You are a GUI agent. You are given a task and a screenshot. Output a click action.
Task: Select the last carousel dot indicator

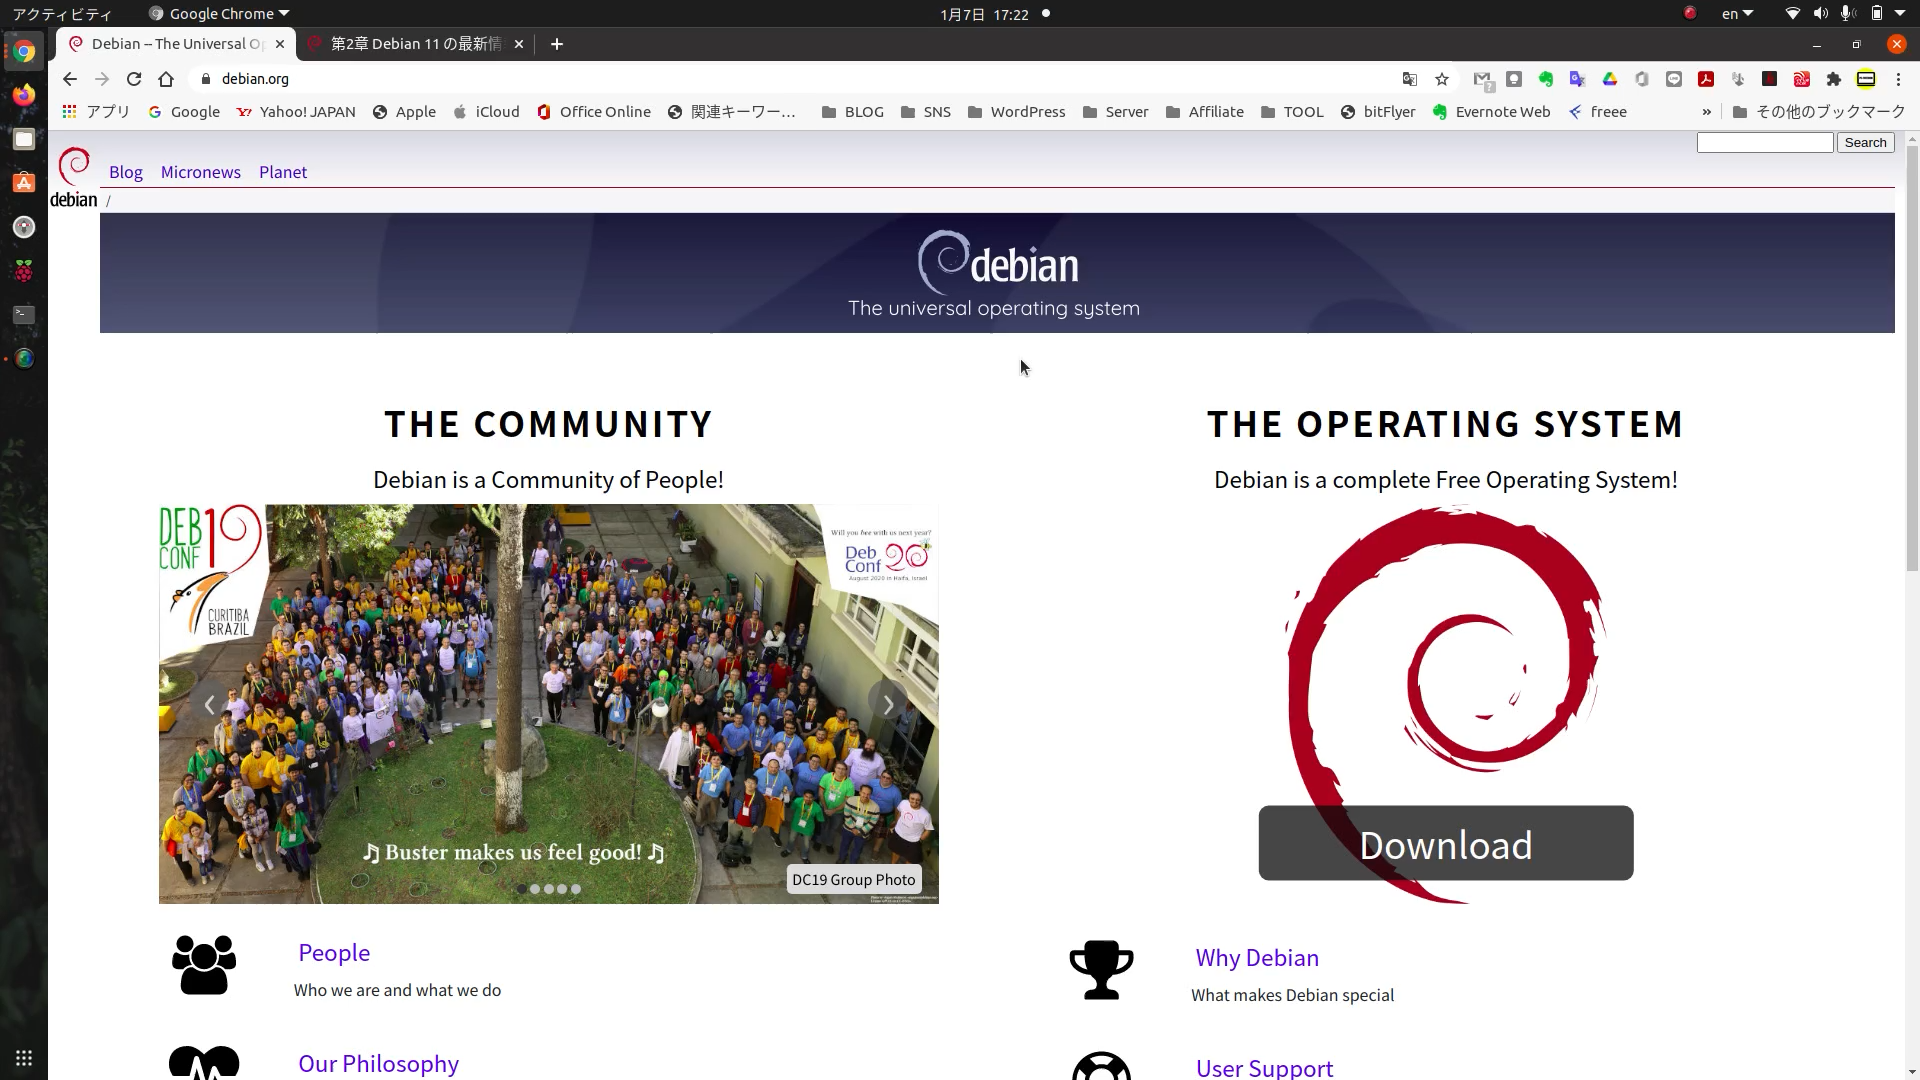point(576,889)
